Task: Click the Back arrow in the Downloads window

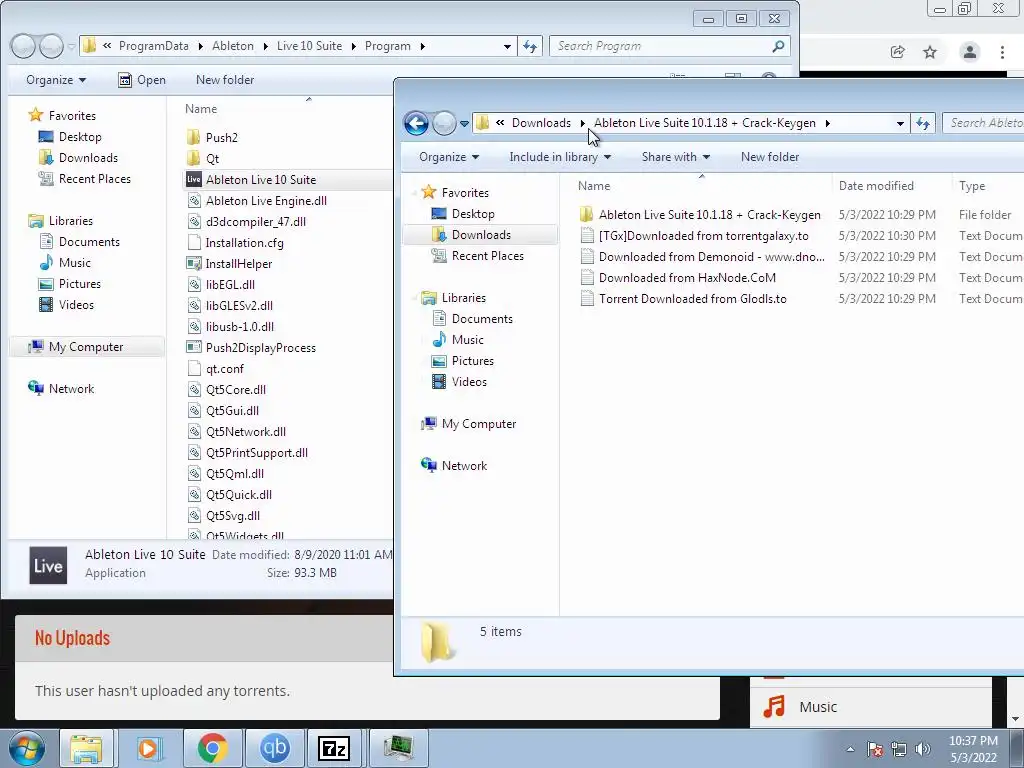Action: (x=416, y=123)
